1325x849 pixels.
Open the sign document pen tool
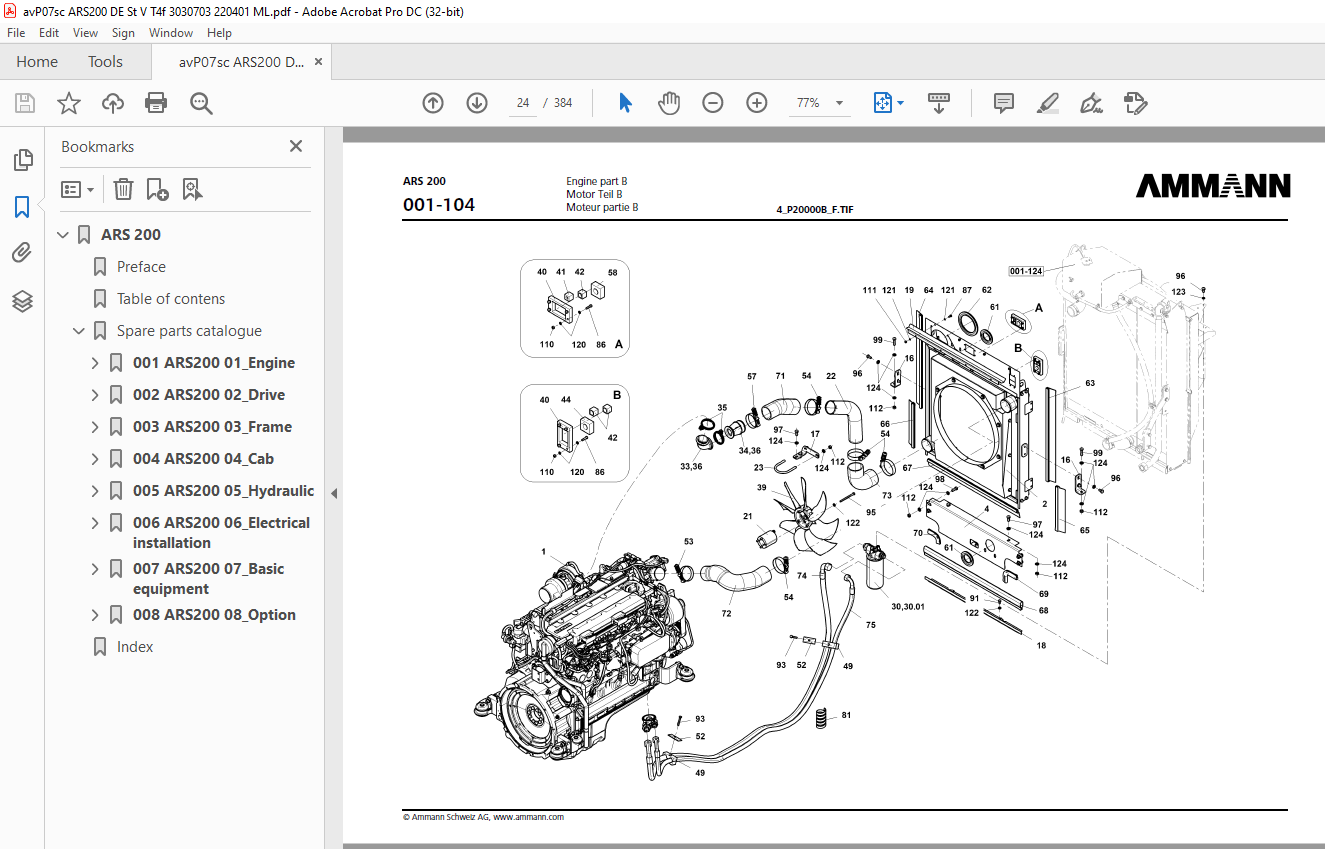1091,103
